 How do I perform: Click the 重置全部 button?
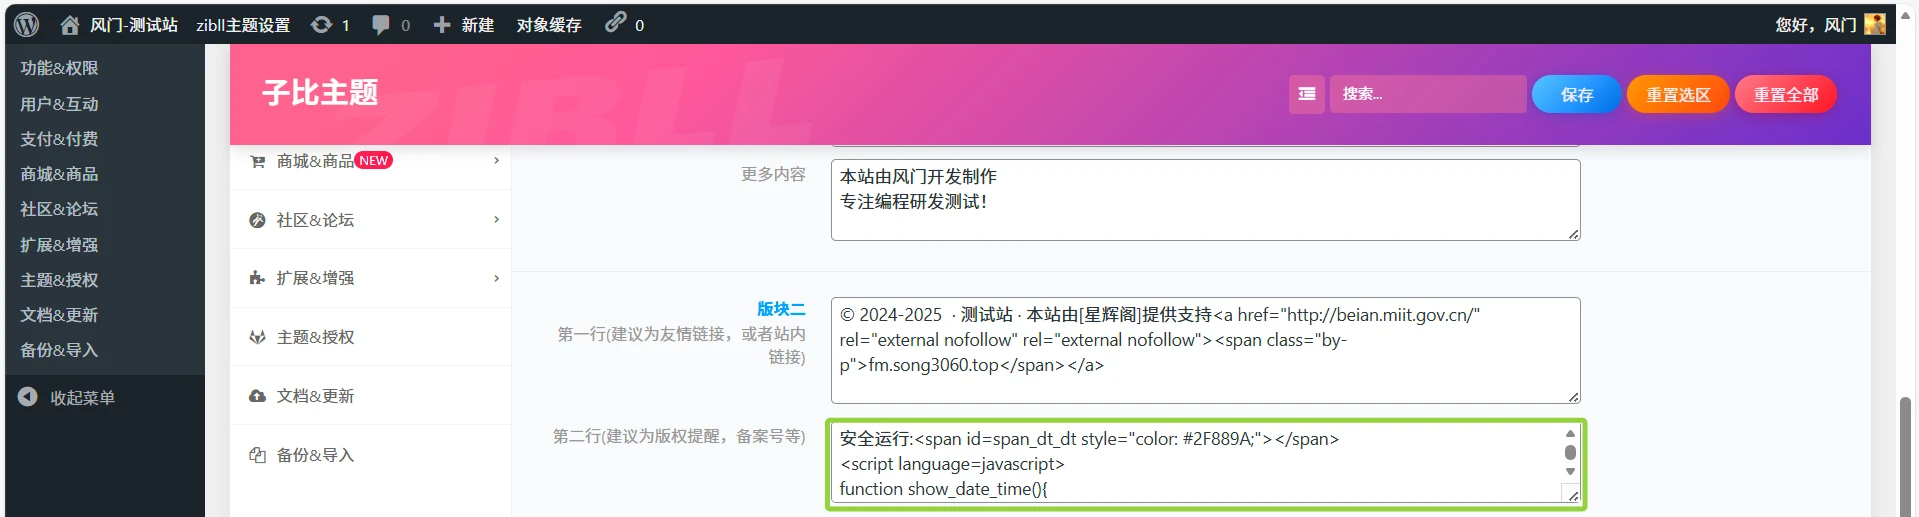[1785, 94]
